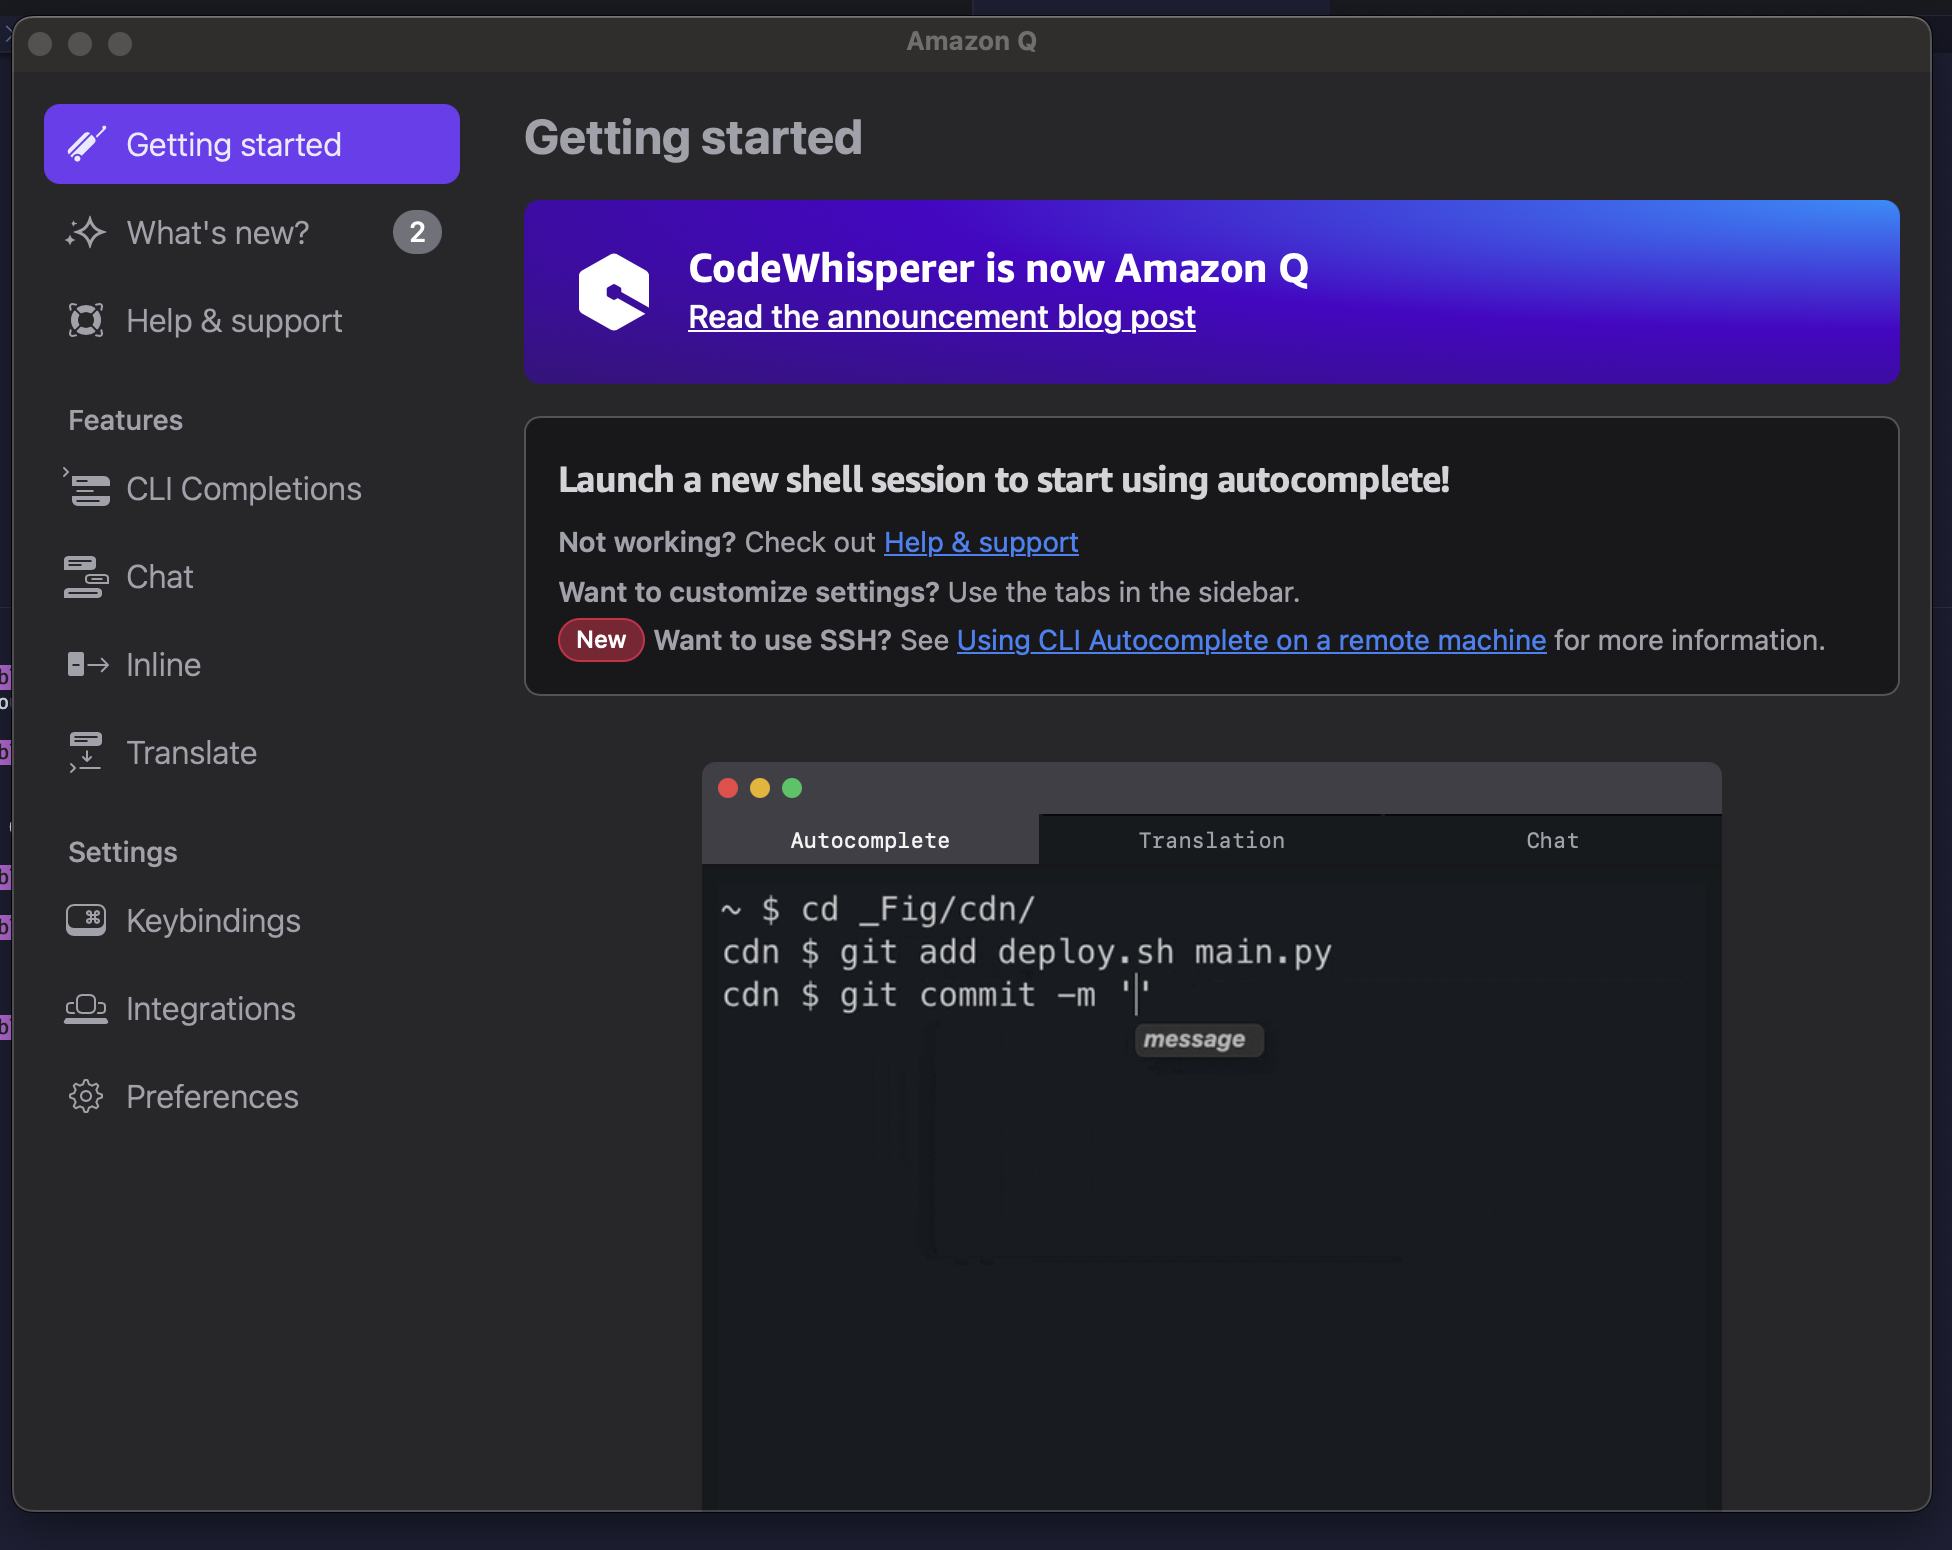
Task: Click the Help & support lifebuoy icon
Action: click(x=86, y=320)
